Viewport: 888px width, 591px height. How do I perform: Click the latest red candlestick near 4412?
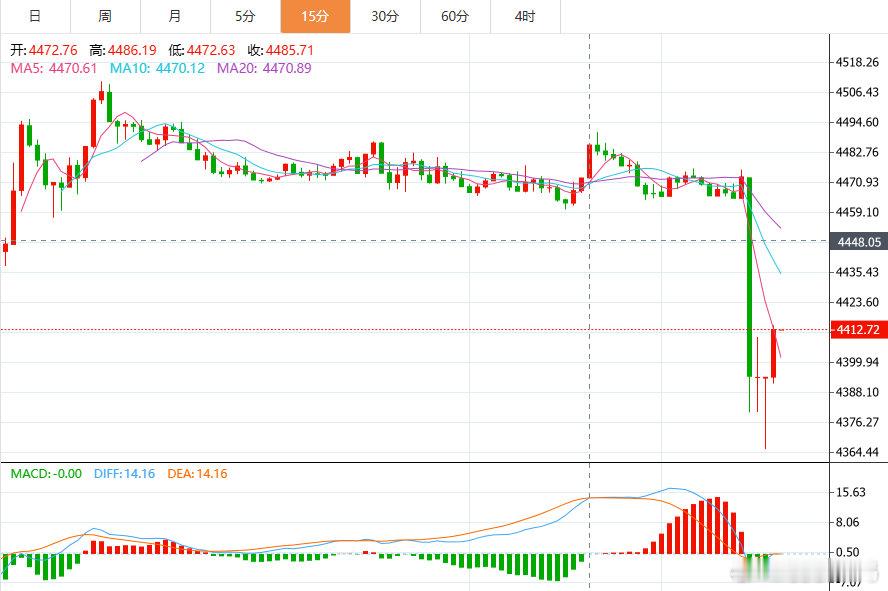774,353
